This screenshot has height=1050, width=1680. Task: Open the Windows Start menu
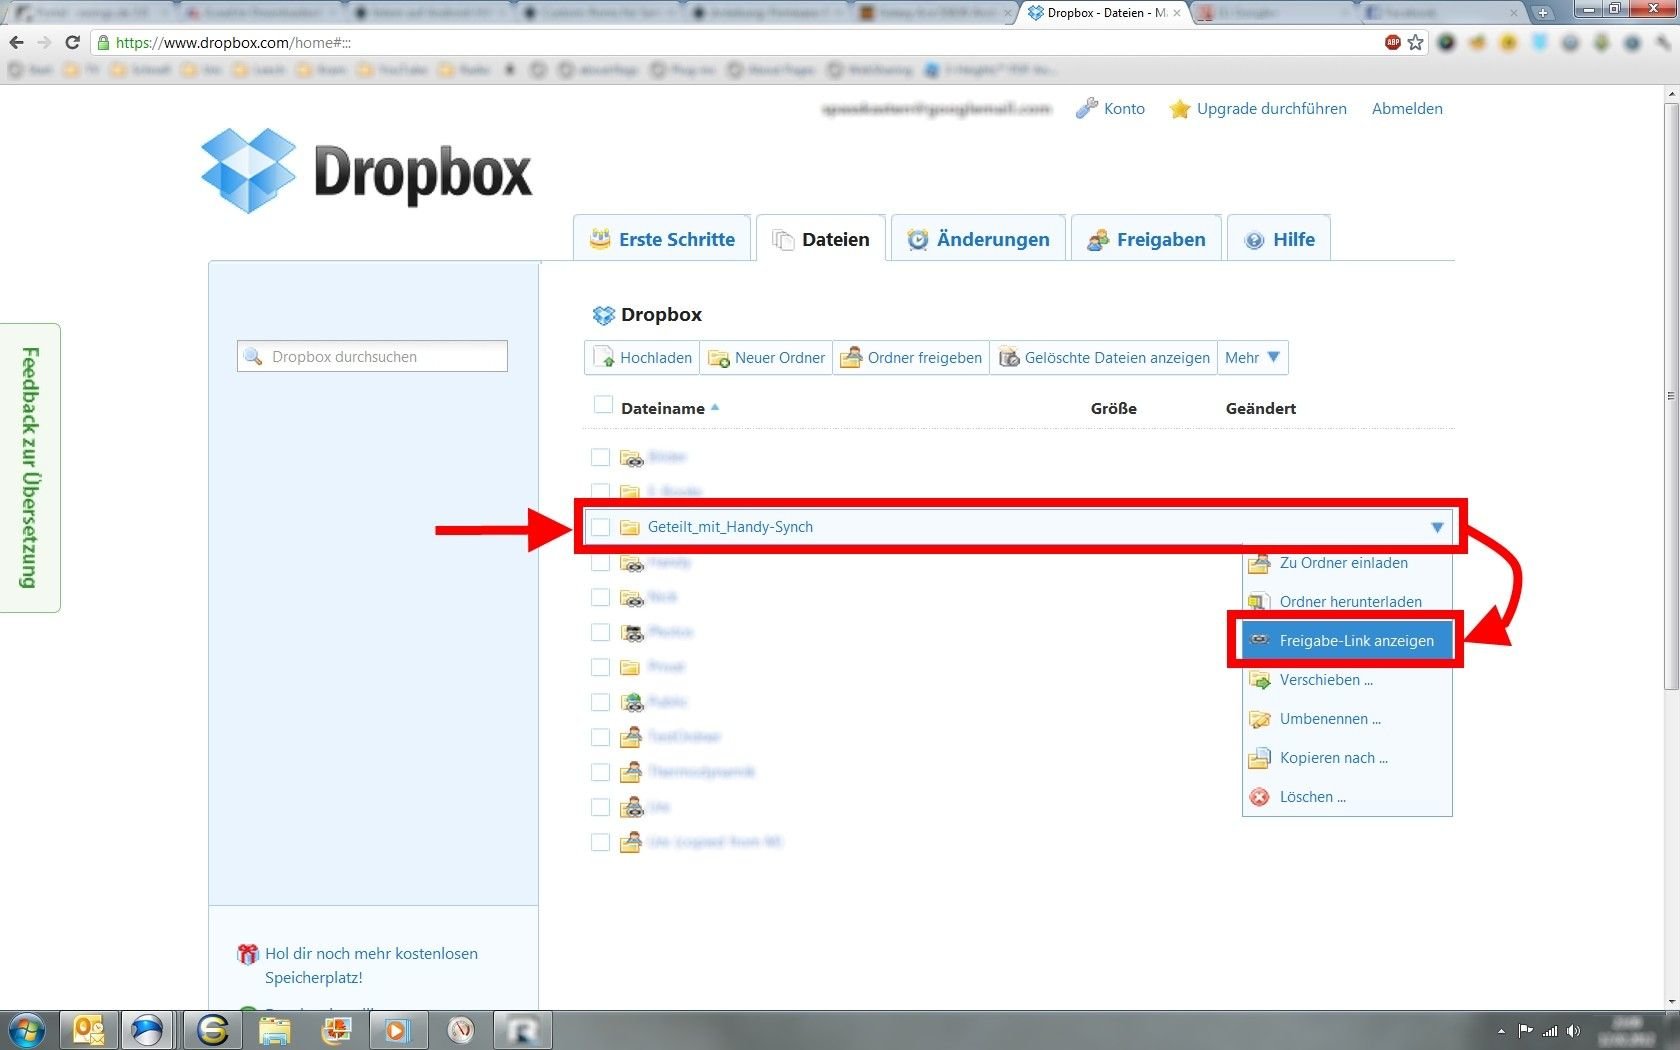tap(27, 1030)
